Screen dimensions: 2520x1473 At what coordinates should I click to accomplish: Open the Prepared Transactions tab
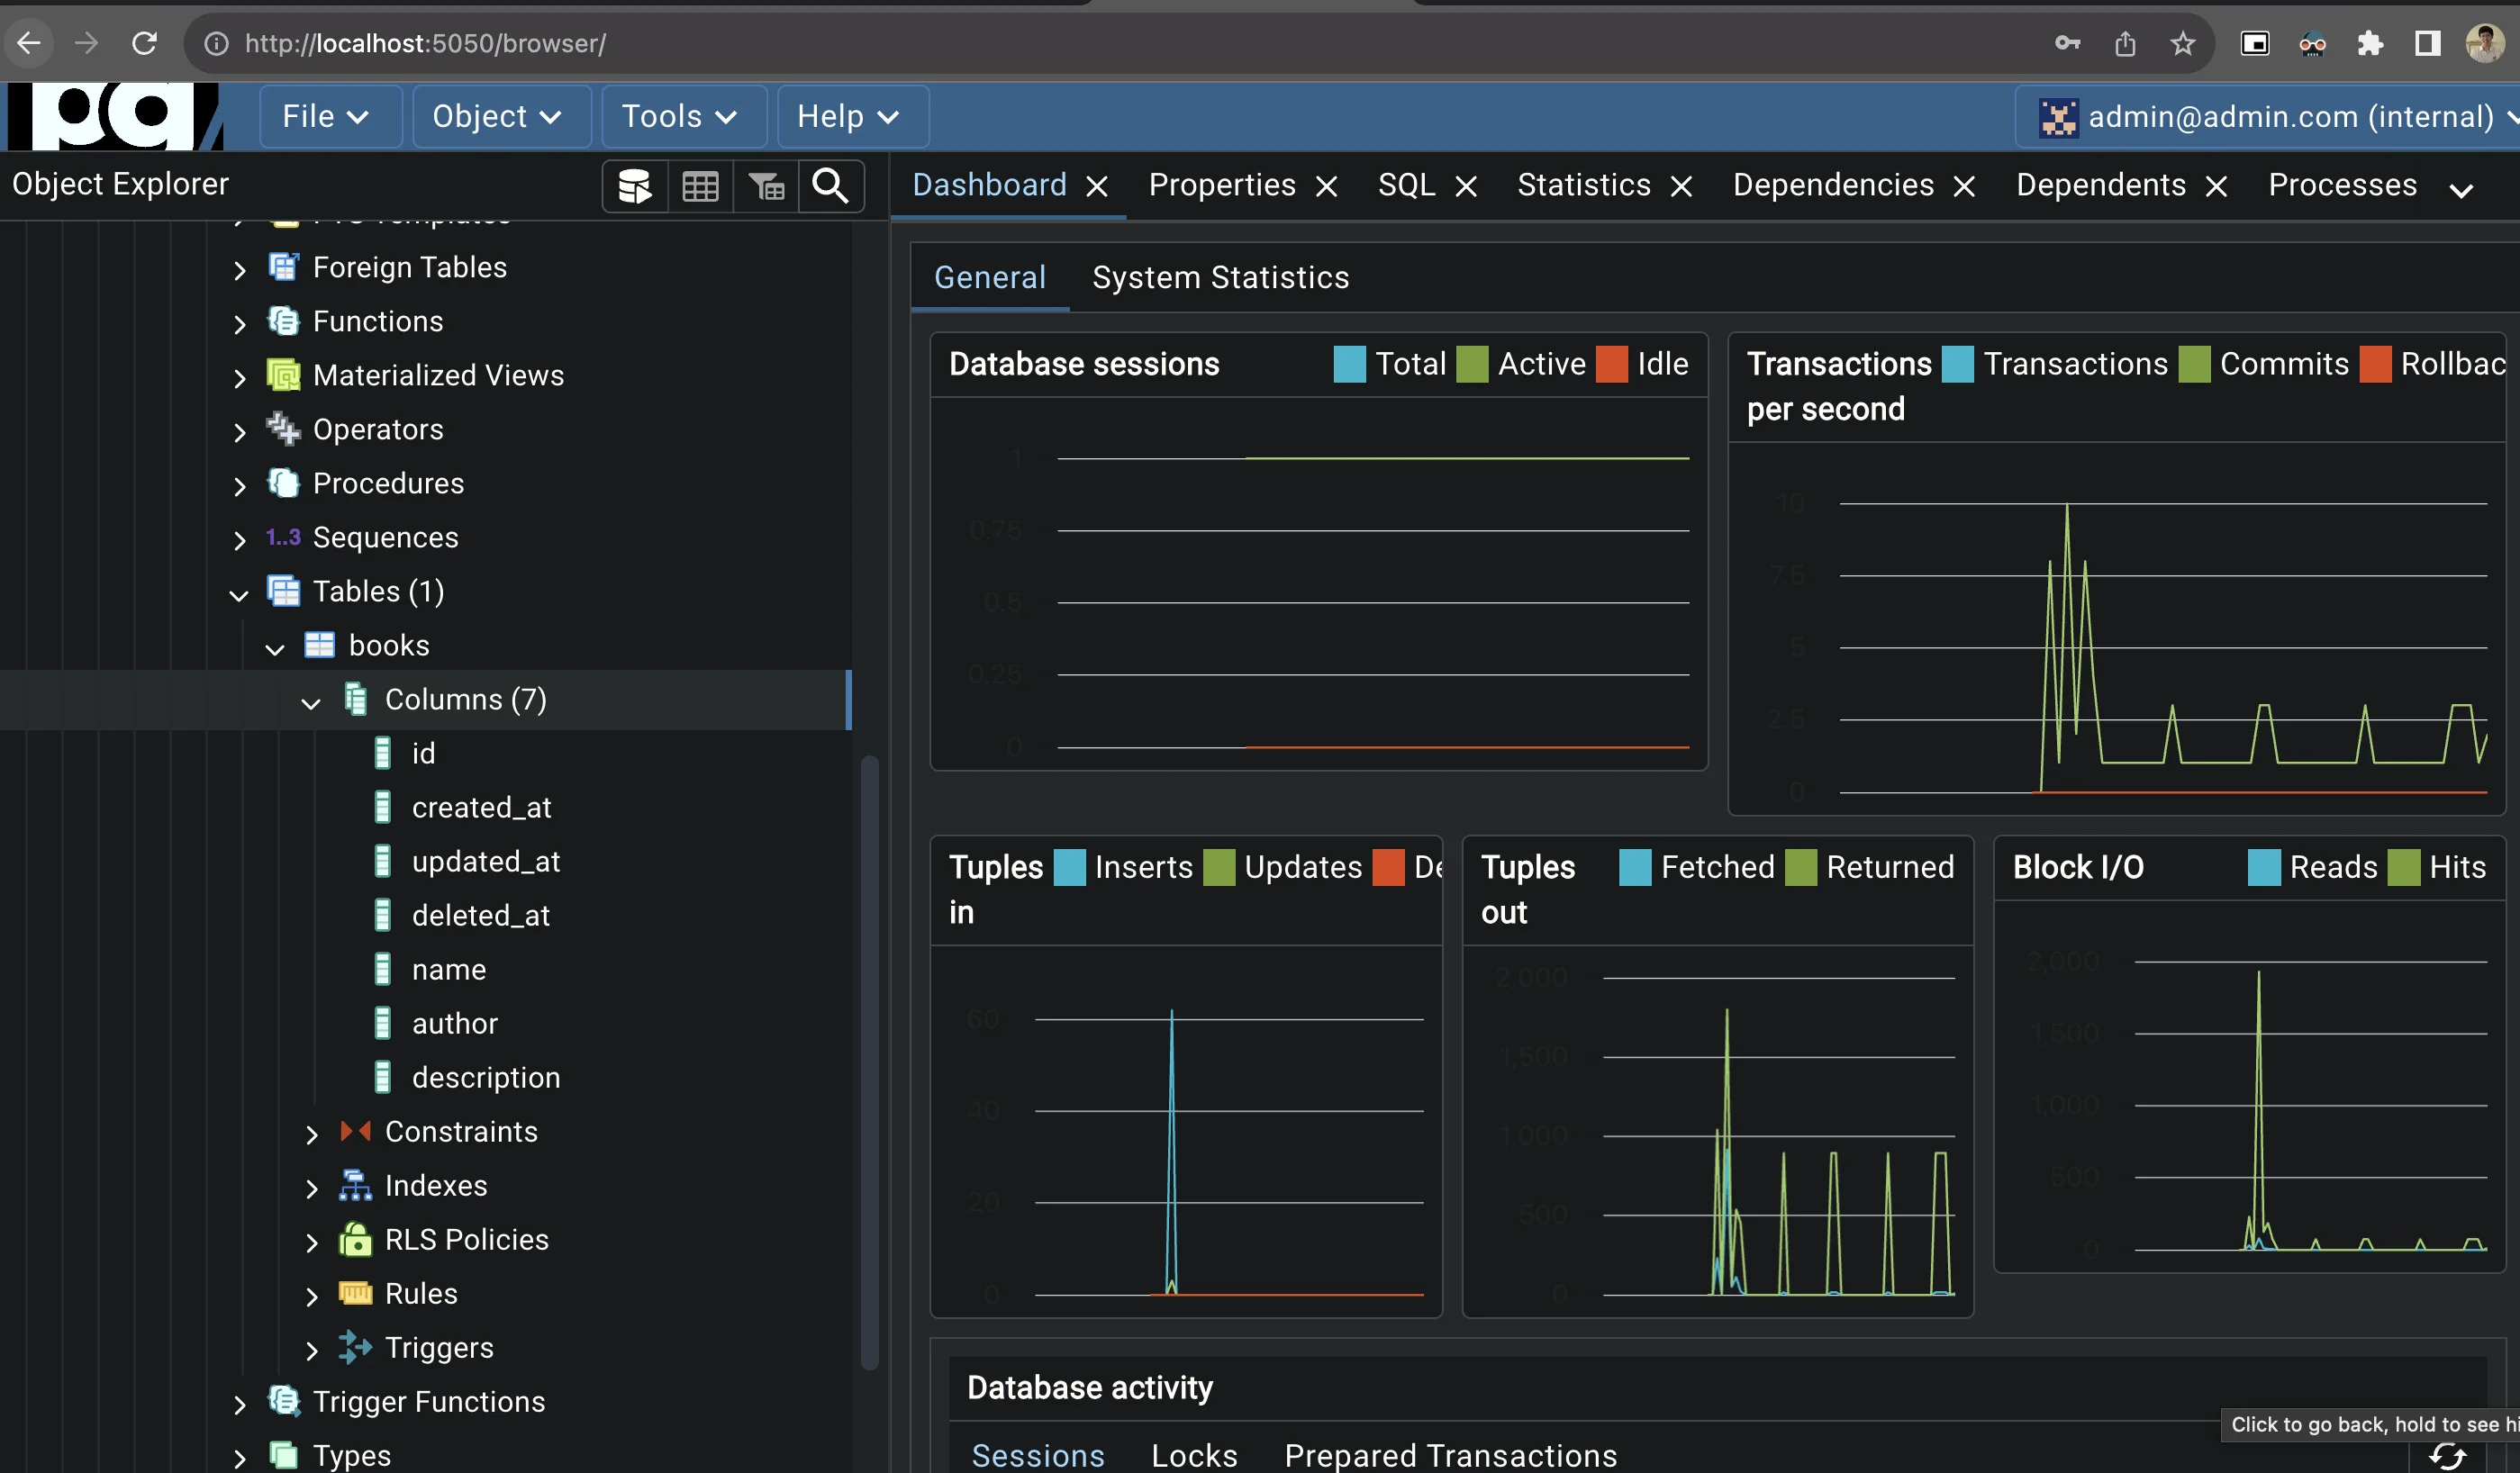[1450, 1455]
